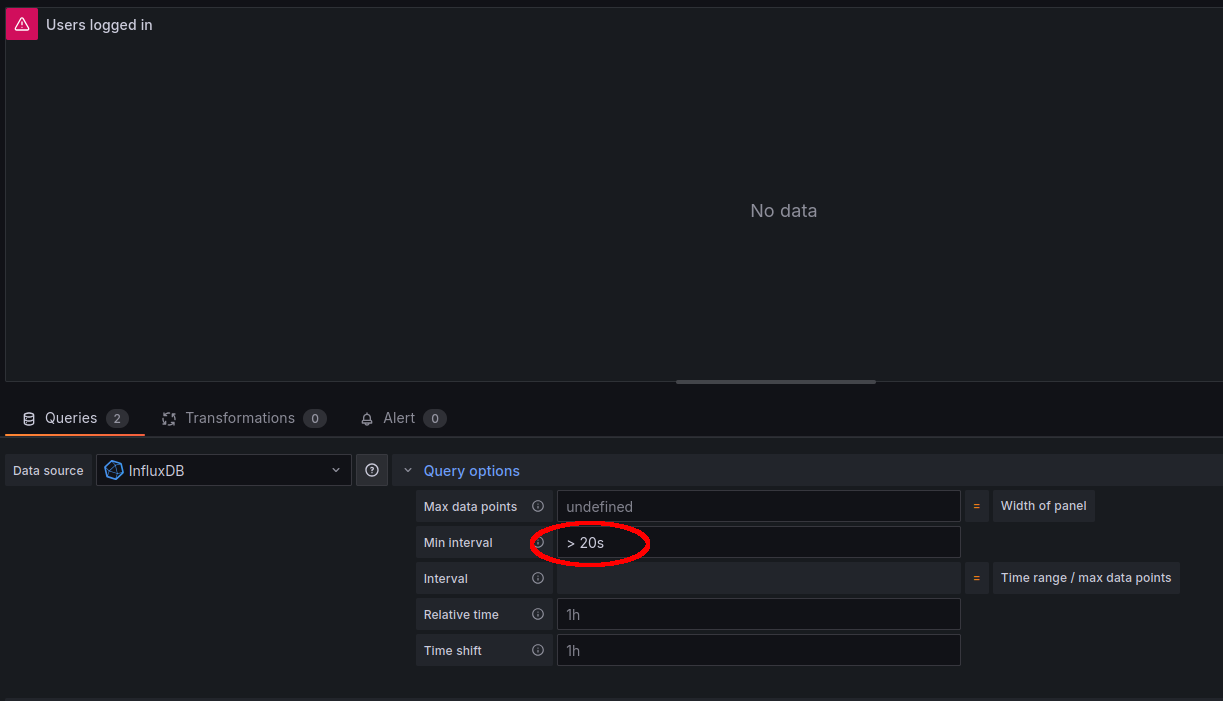Switch to the Queries tab
Image resolution: width=1223 pixels, height=701 pixels.
75,418
